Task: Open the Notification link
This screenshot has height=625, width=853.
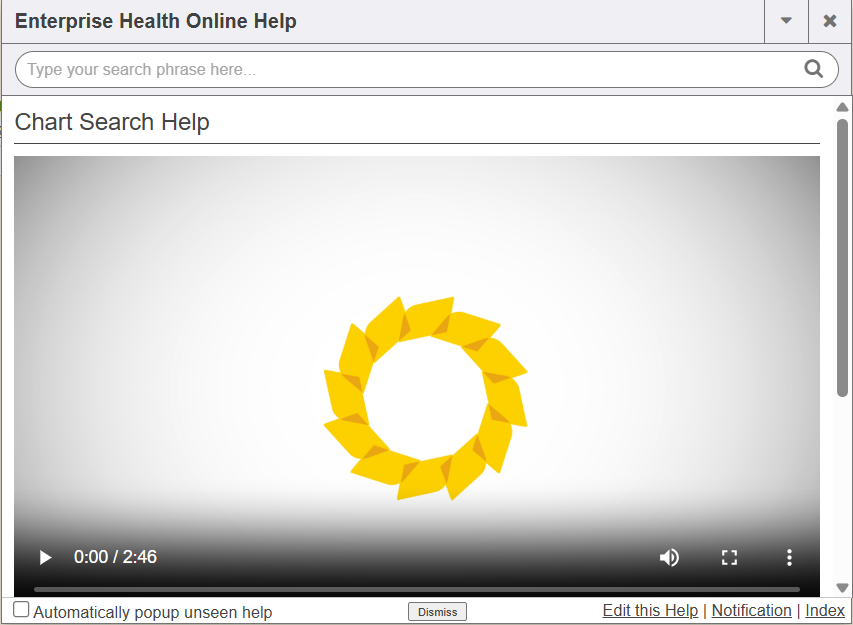Action: point(751,610)
